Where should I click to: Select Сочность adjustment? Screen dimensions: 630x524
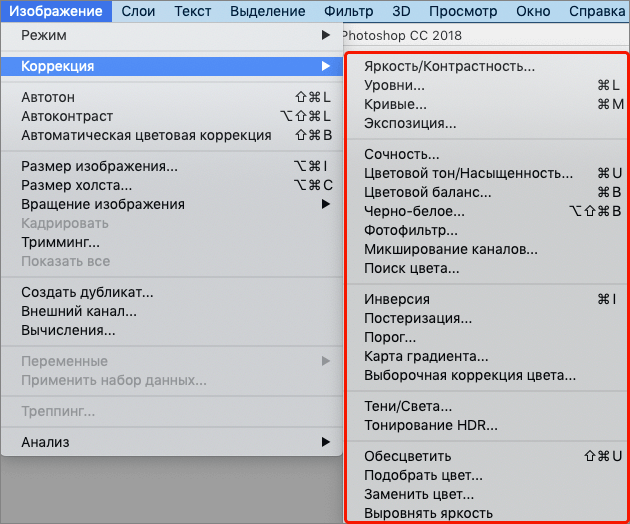tap(487, 154)
